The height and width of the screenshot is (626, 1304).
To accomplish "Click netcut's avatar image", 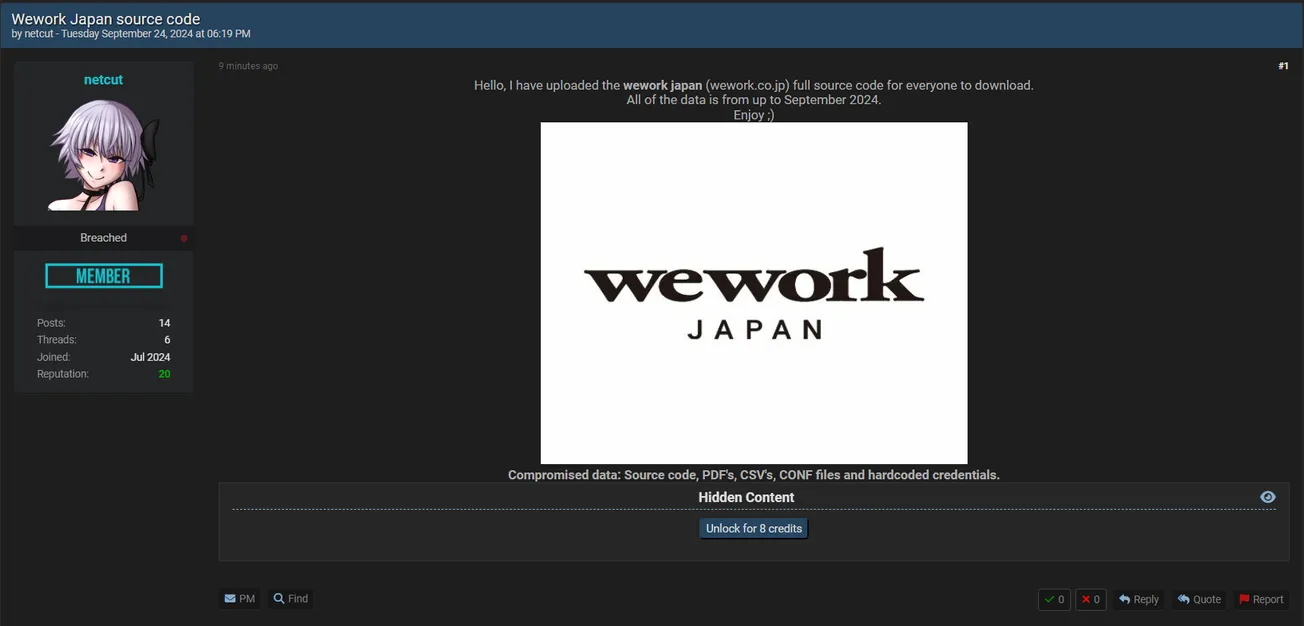I will coord(103,154).
